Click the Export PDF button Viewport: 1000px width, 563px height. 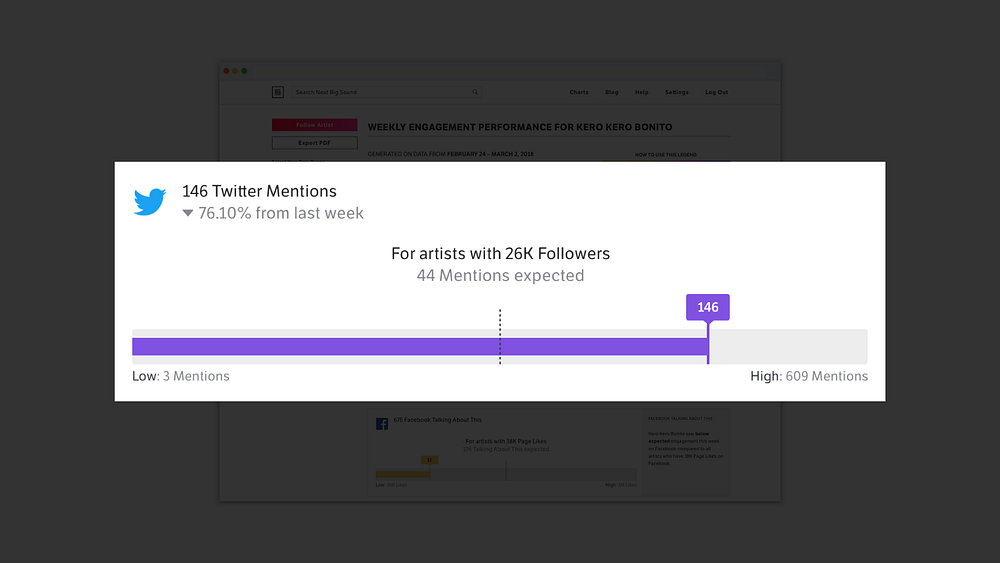tap(314, 143)
